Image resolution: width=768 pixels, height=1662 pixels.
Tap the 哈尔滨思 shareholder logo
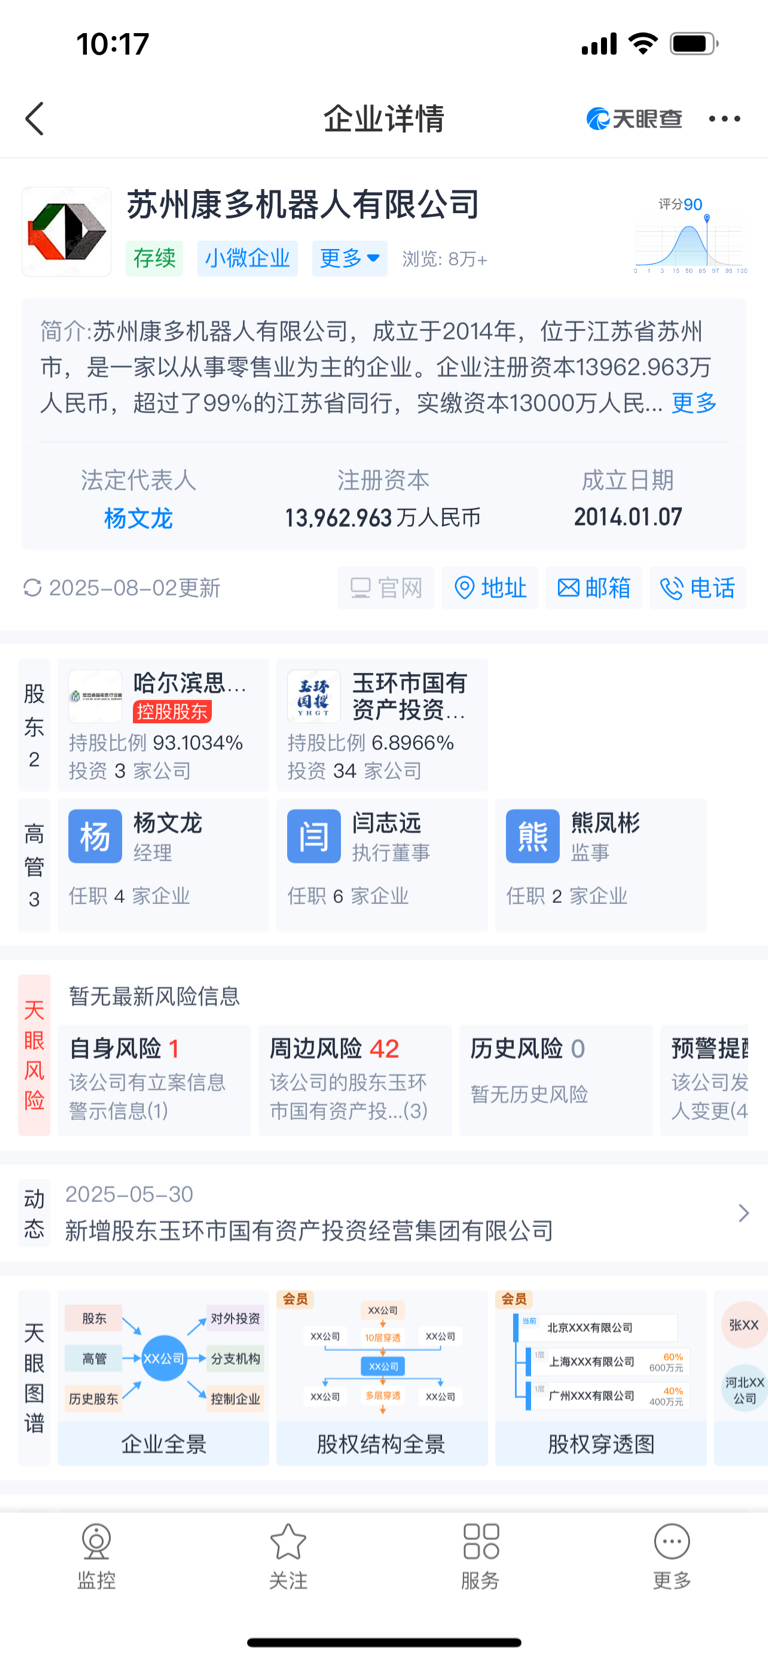pos(95,697)
